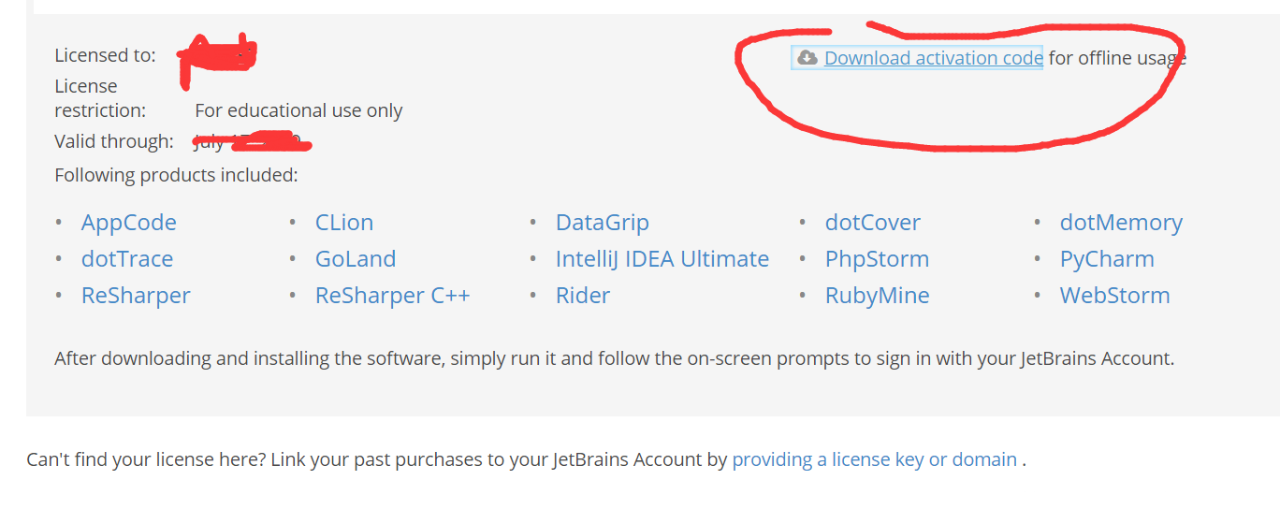The width and height of the screenshot is (1280, 519).
Task: Click the WebStorm product link
Action: tap(1115, 295)
